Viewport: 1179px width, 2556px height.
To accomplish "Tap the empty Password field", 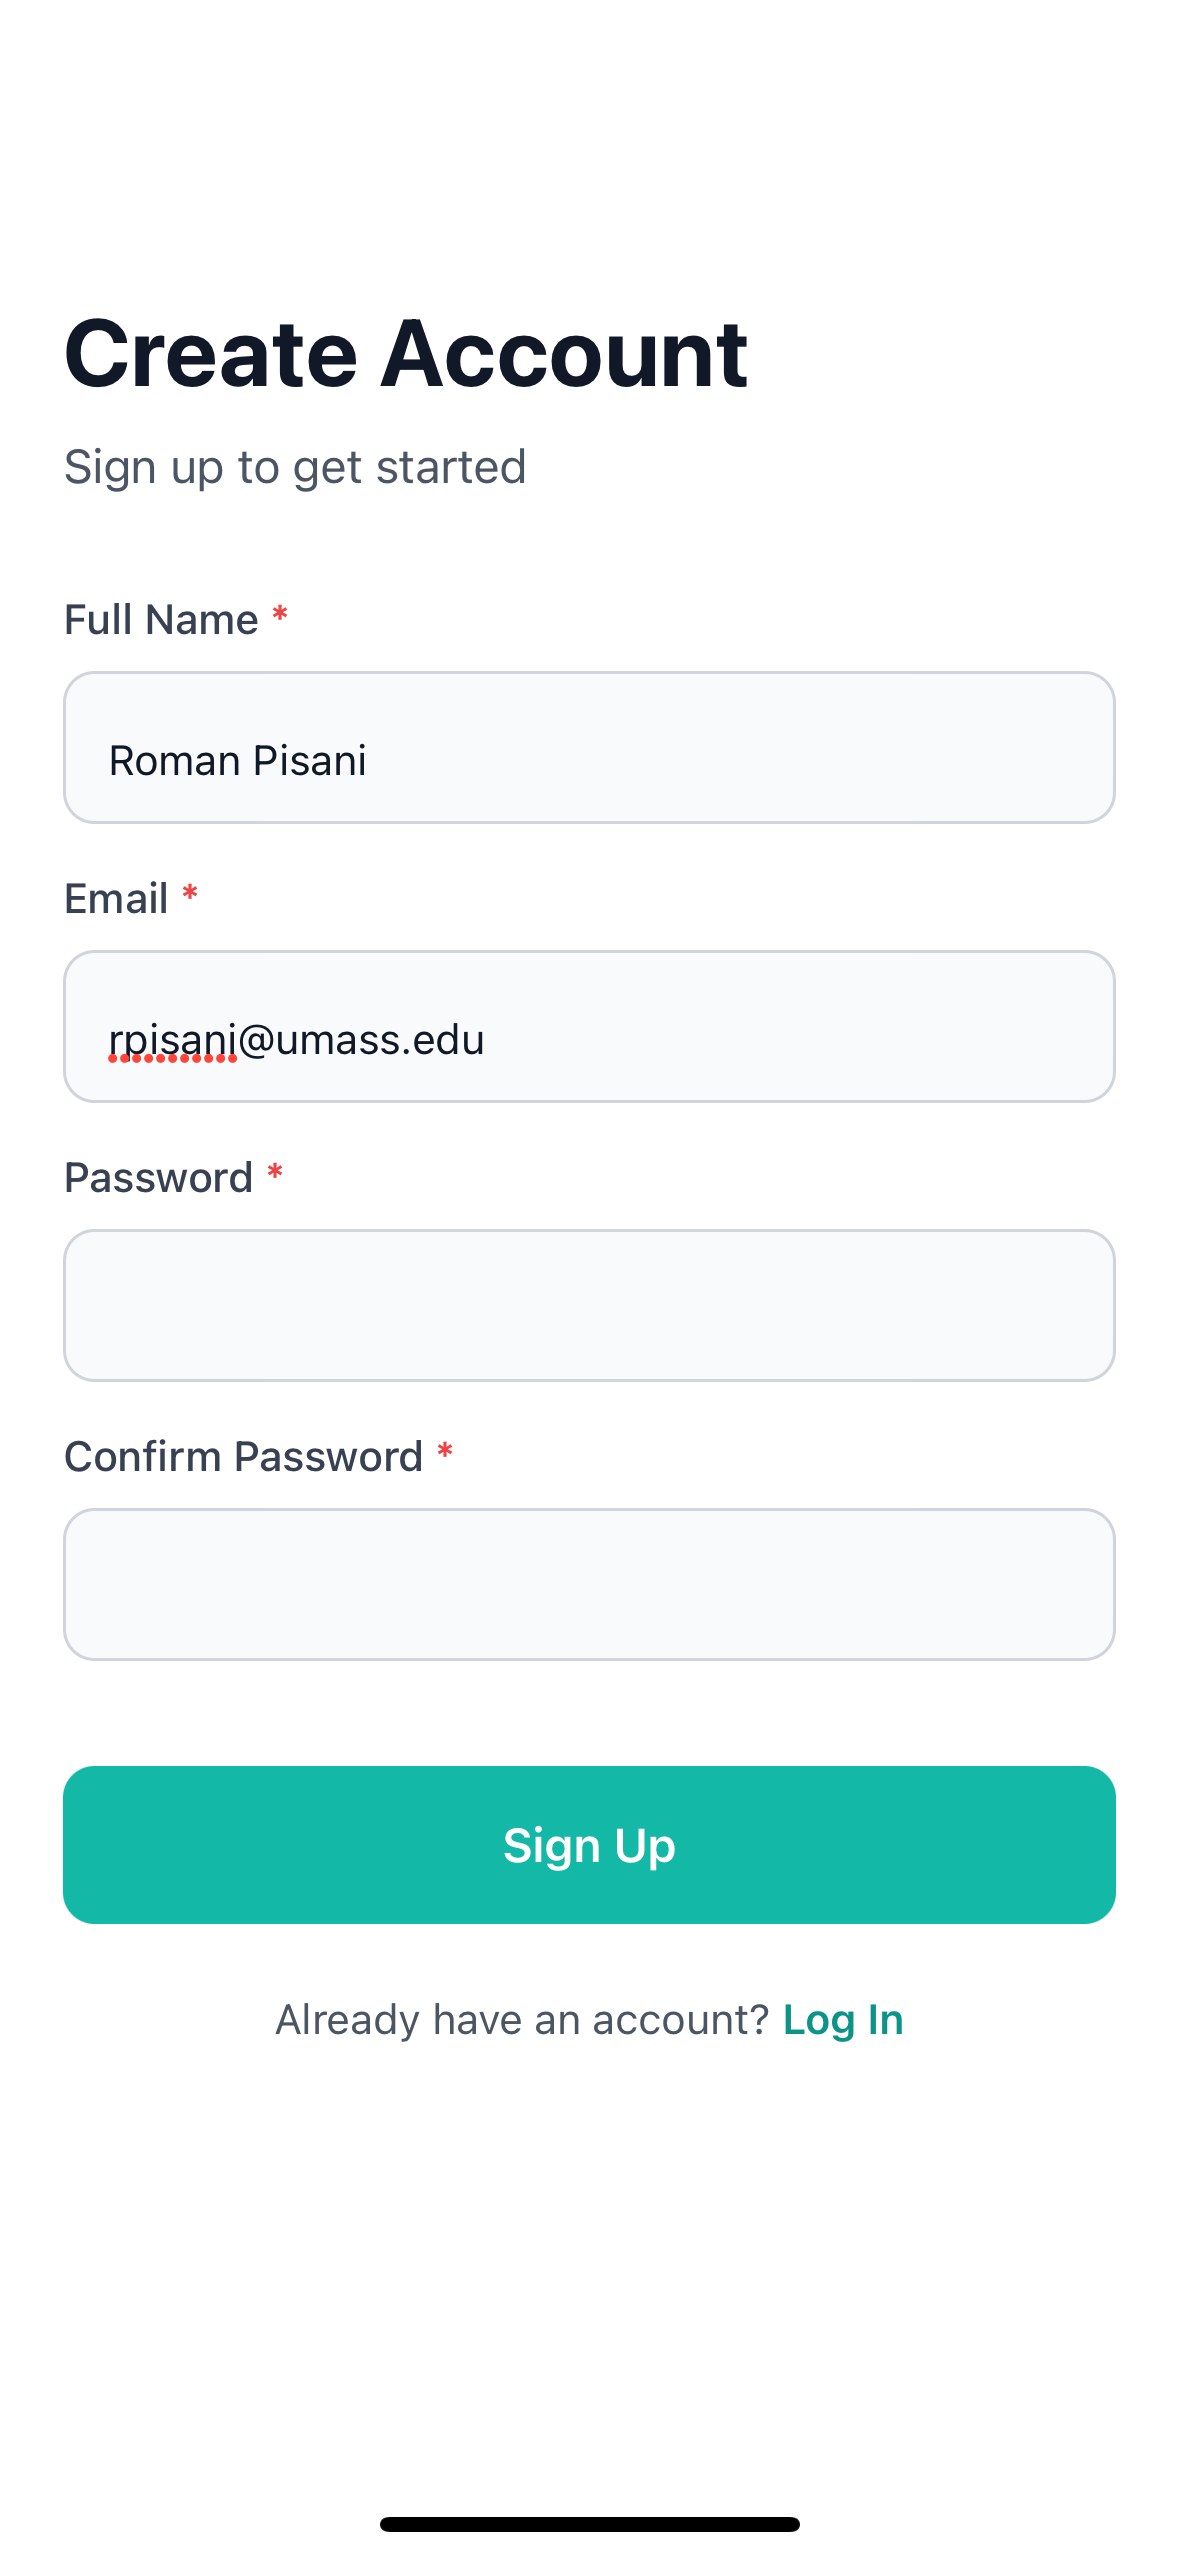I will pos(589,1306).
